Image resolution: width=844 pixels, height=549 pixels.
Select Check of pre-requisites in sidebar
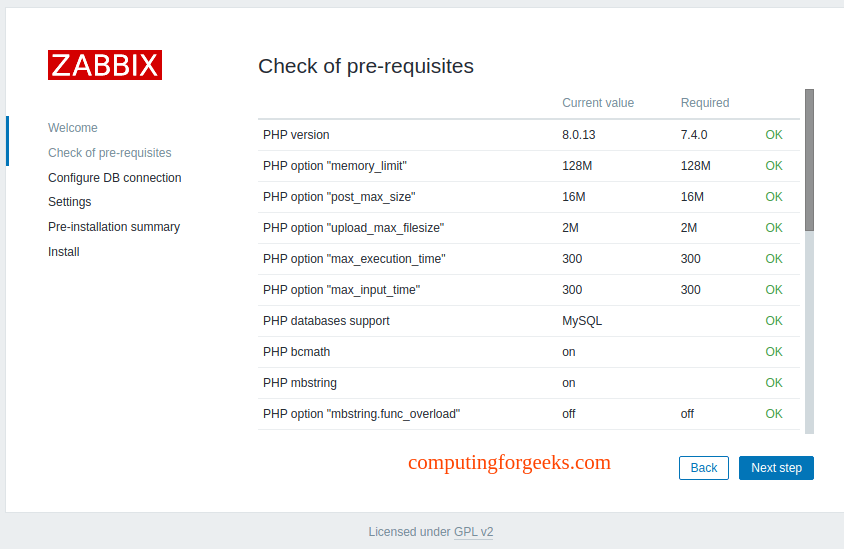tap(110, 153)
